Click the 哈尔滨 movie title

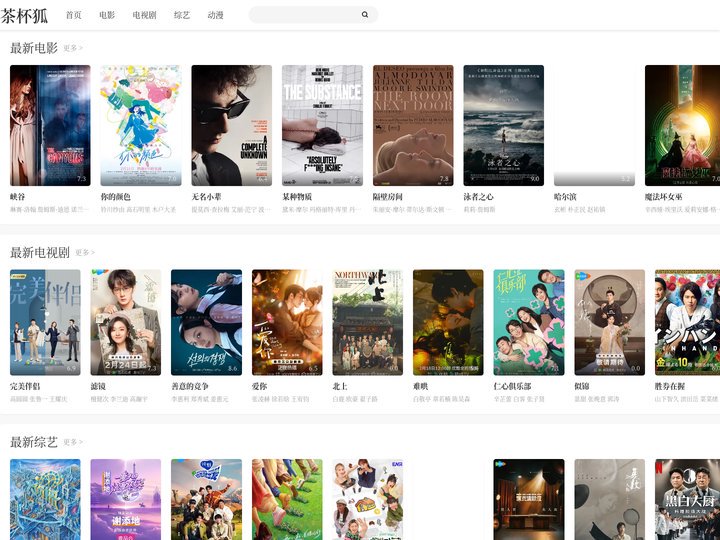565,197
